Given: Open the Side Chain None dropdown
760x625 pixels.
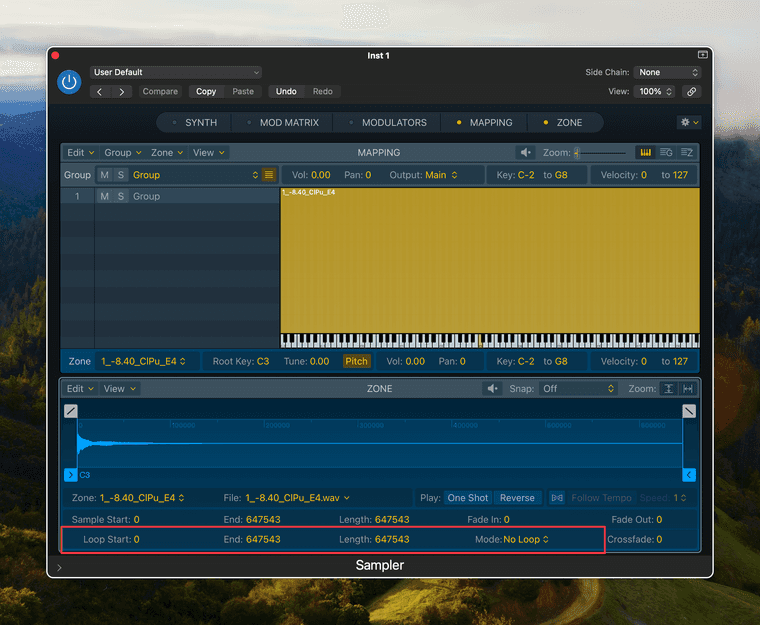Looking at the screenshot, I should pos(667,72).
